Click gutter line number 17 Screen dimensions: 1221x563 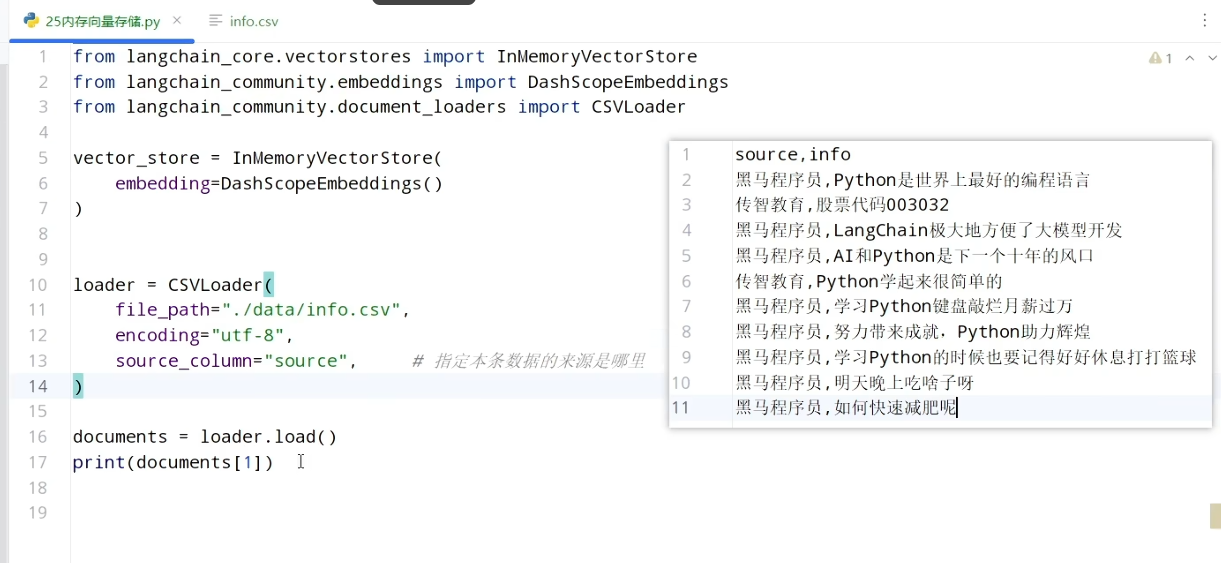[38, 462]
